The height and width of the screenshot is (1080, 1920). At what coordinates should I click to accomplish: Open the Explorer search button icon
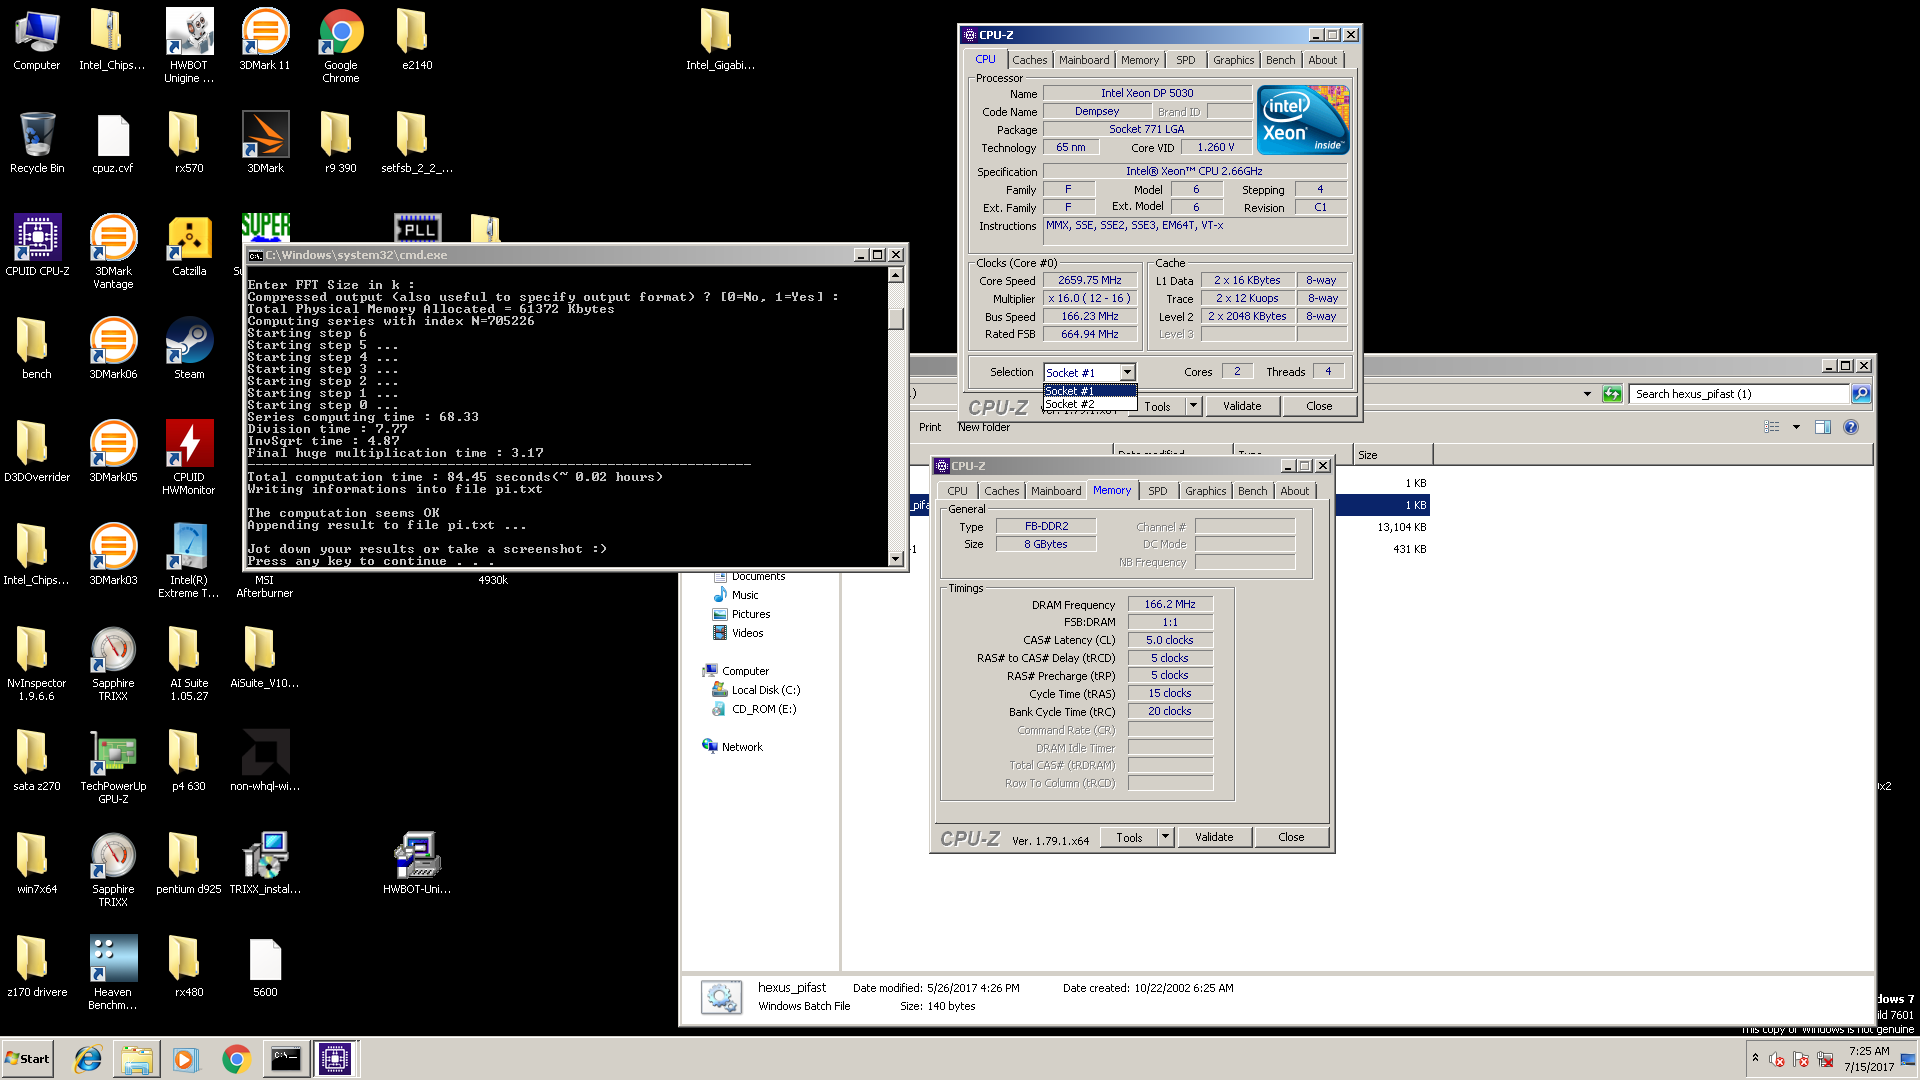pos(1861,394)
